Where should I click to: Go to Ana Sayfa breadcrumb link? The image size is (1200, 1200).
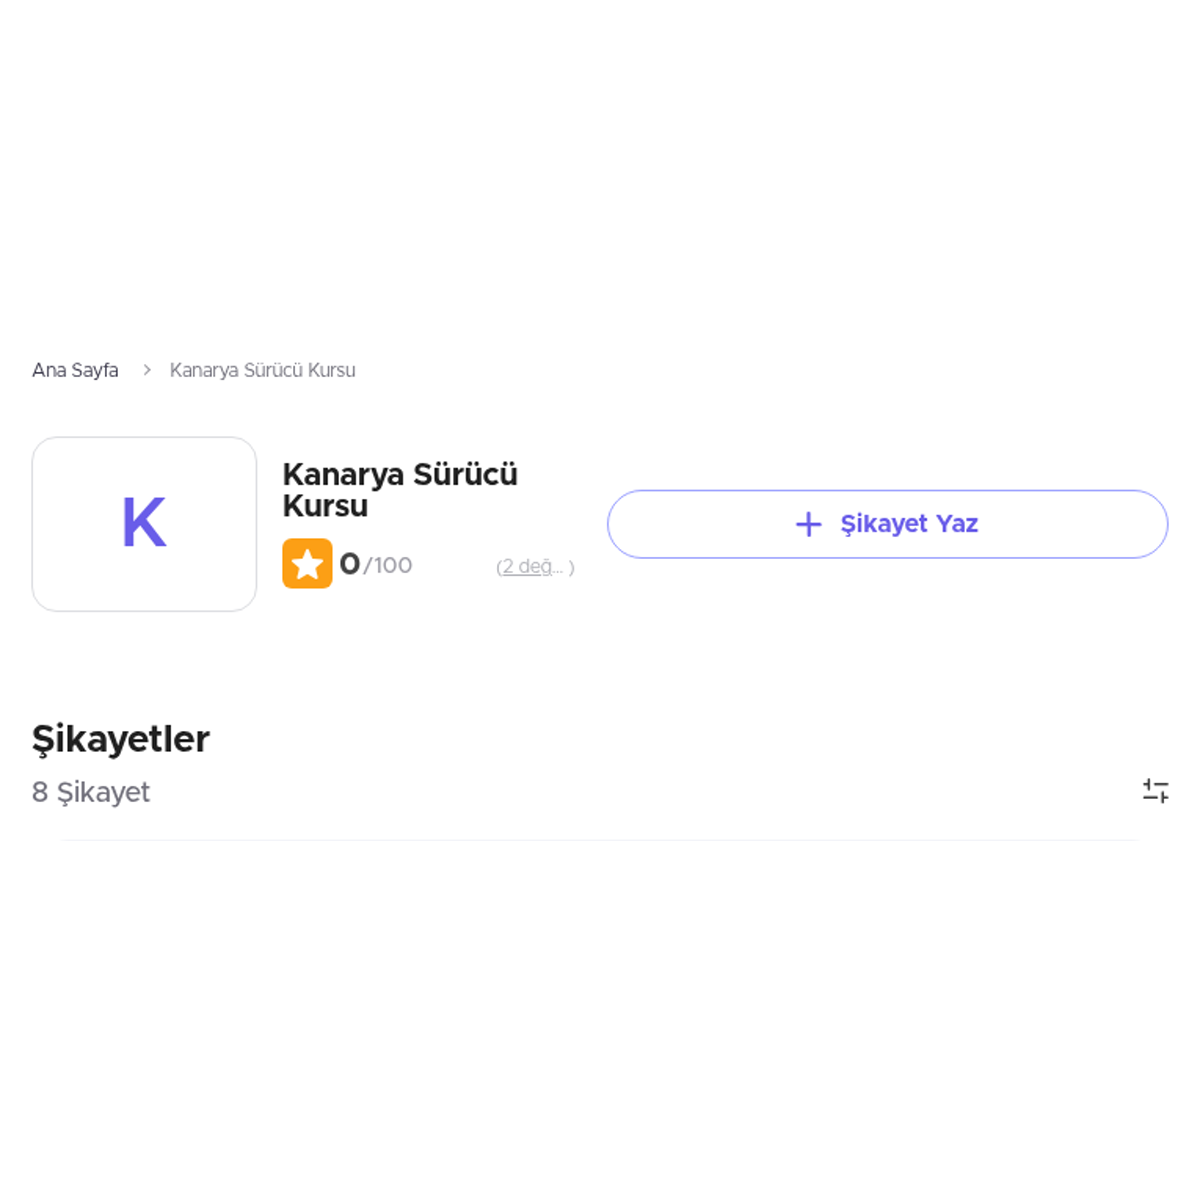coord(75,370)
